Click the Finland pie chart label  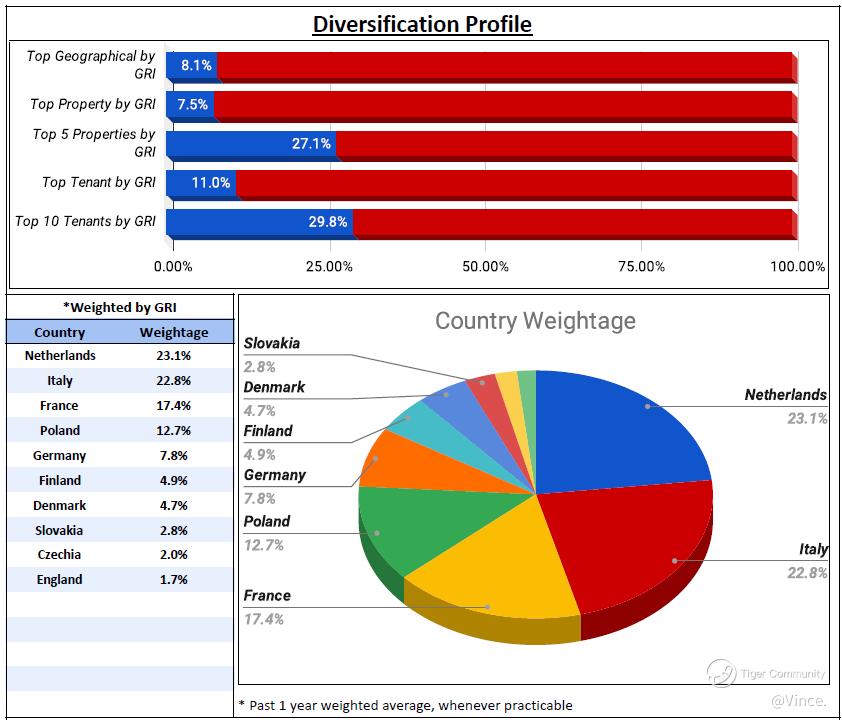pos(268,431)
